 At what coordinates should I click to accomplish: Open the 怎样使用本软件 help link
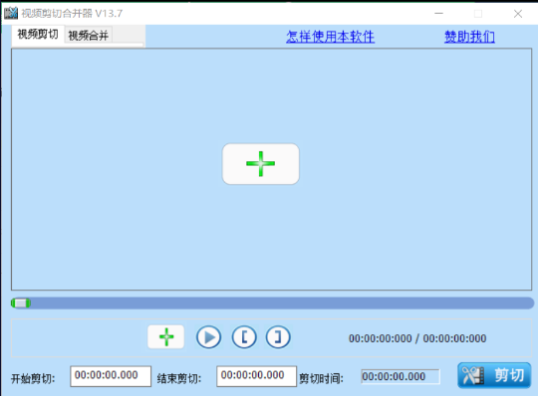(330, 37)
